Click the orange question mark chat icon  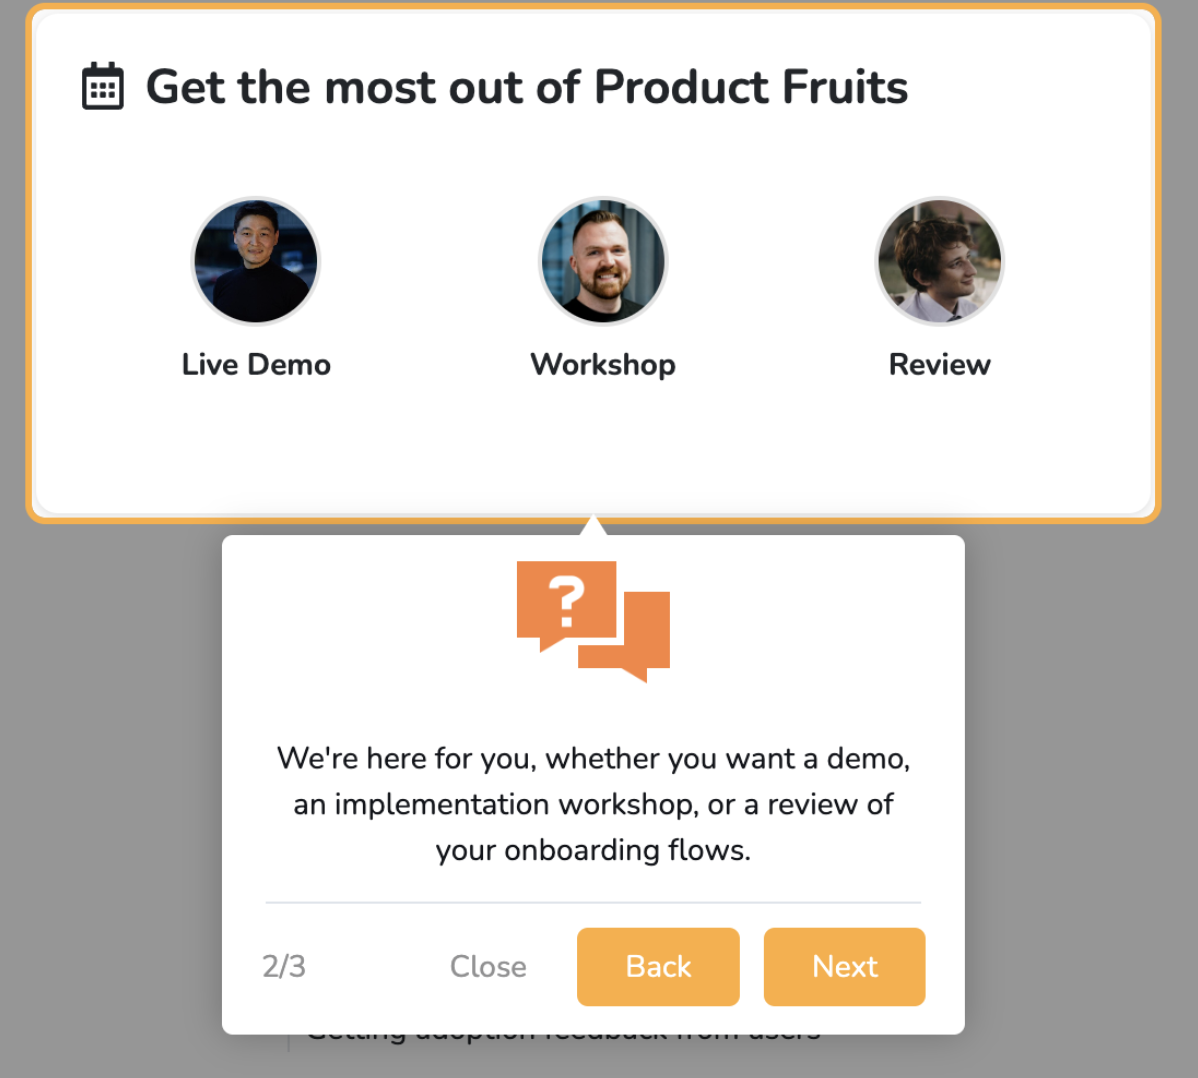tap(592, 618)
